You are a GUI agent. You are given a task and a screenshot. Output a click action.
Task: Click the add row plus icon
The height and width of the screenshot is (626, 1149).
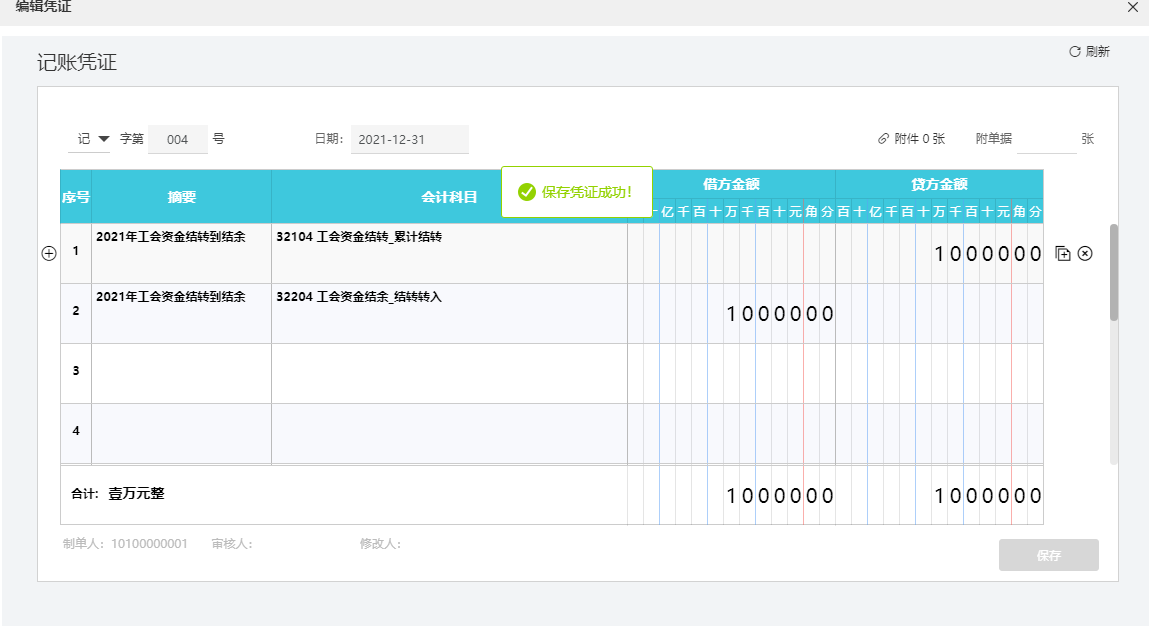coord(48,254)
